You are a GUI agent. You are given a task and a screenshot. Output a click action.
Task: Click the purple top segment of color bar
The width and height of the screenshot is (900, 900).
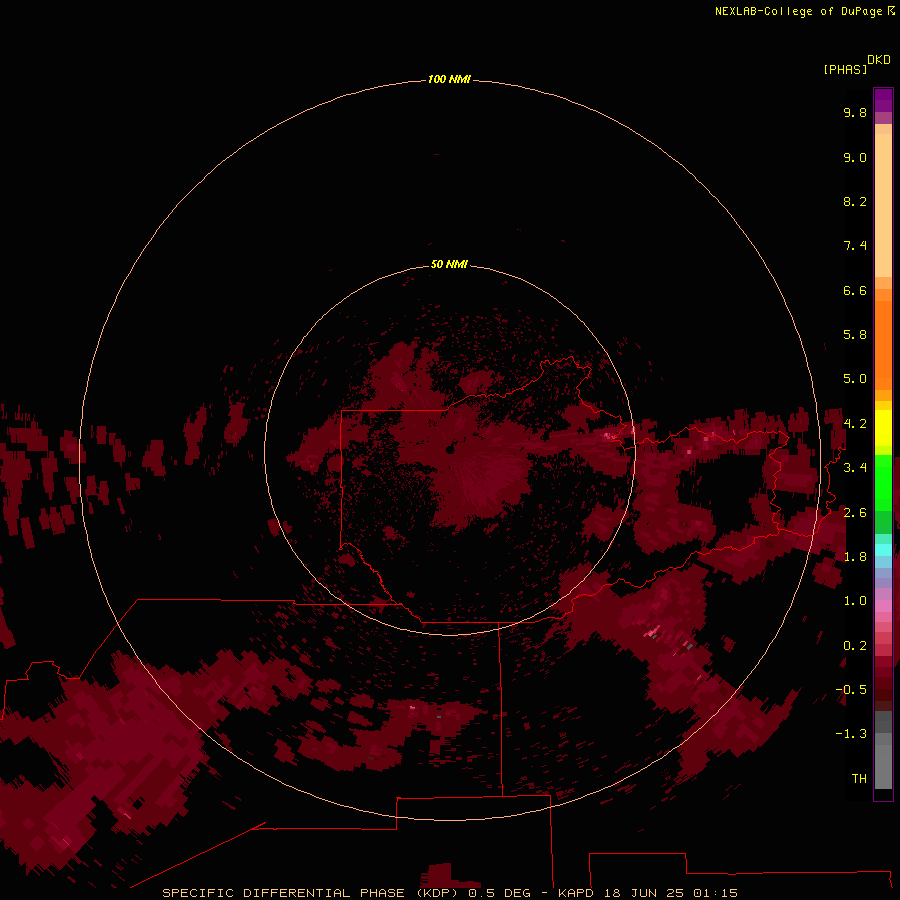pyautogui.click(x=883, y=100)
